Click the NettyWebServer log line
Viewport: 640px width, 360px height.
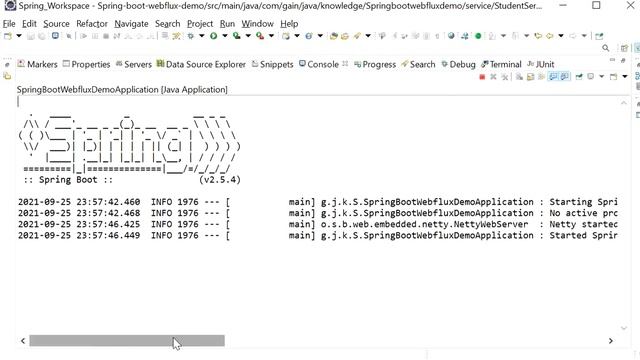[318, 224]
